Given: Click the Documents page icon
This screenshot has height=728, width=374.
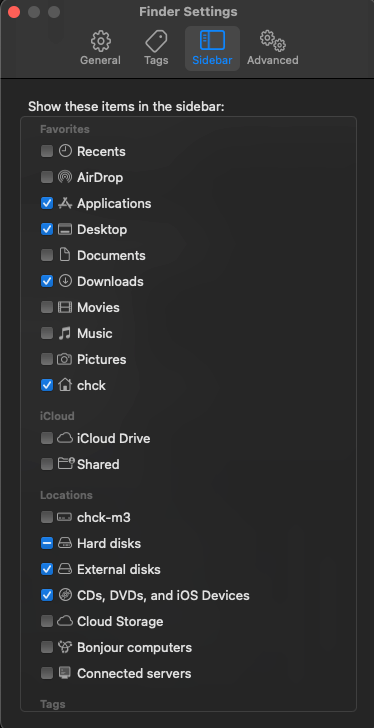Looking at the screenshot, I should (65, 255).
